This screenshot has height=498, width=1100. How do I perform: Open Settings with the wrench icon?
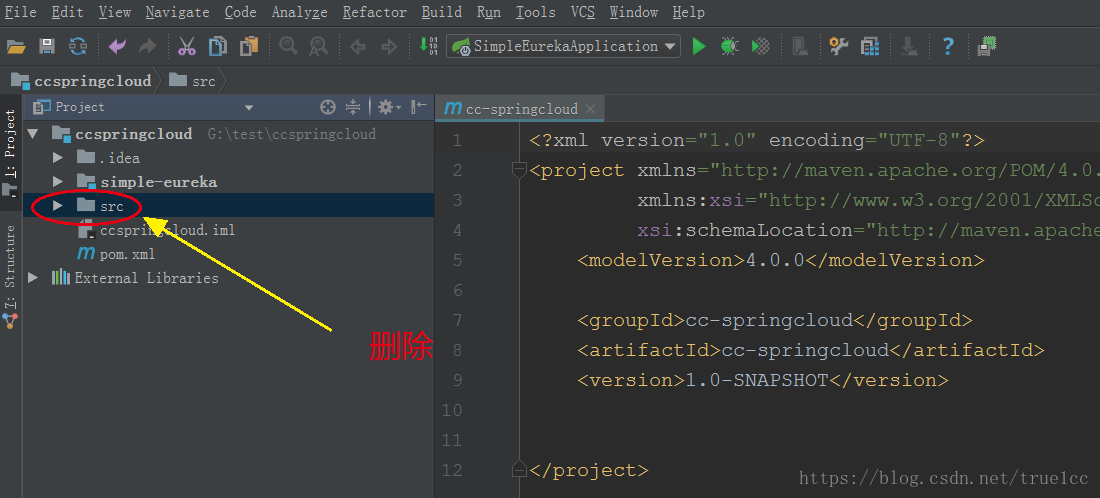(838, 47)
